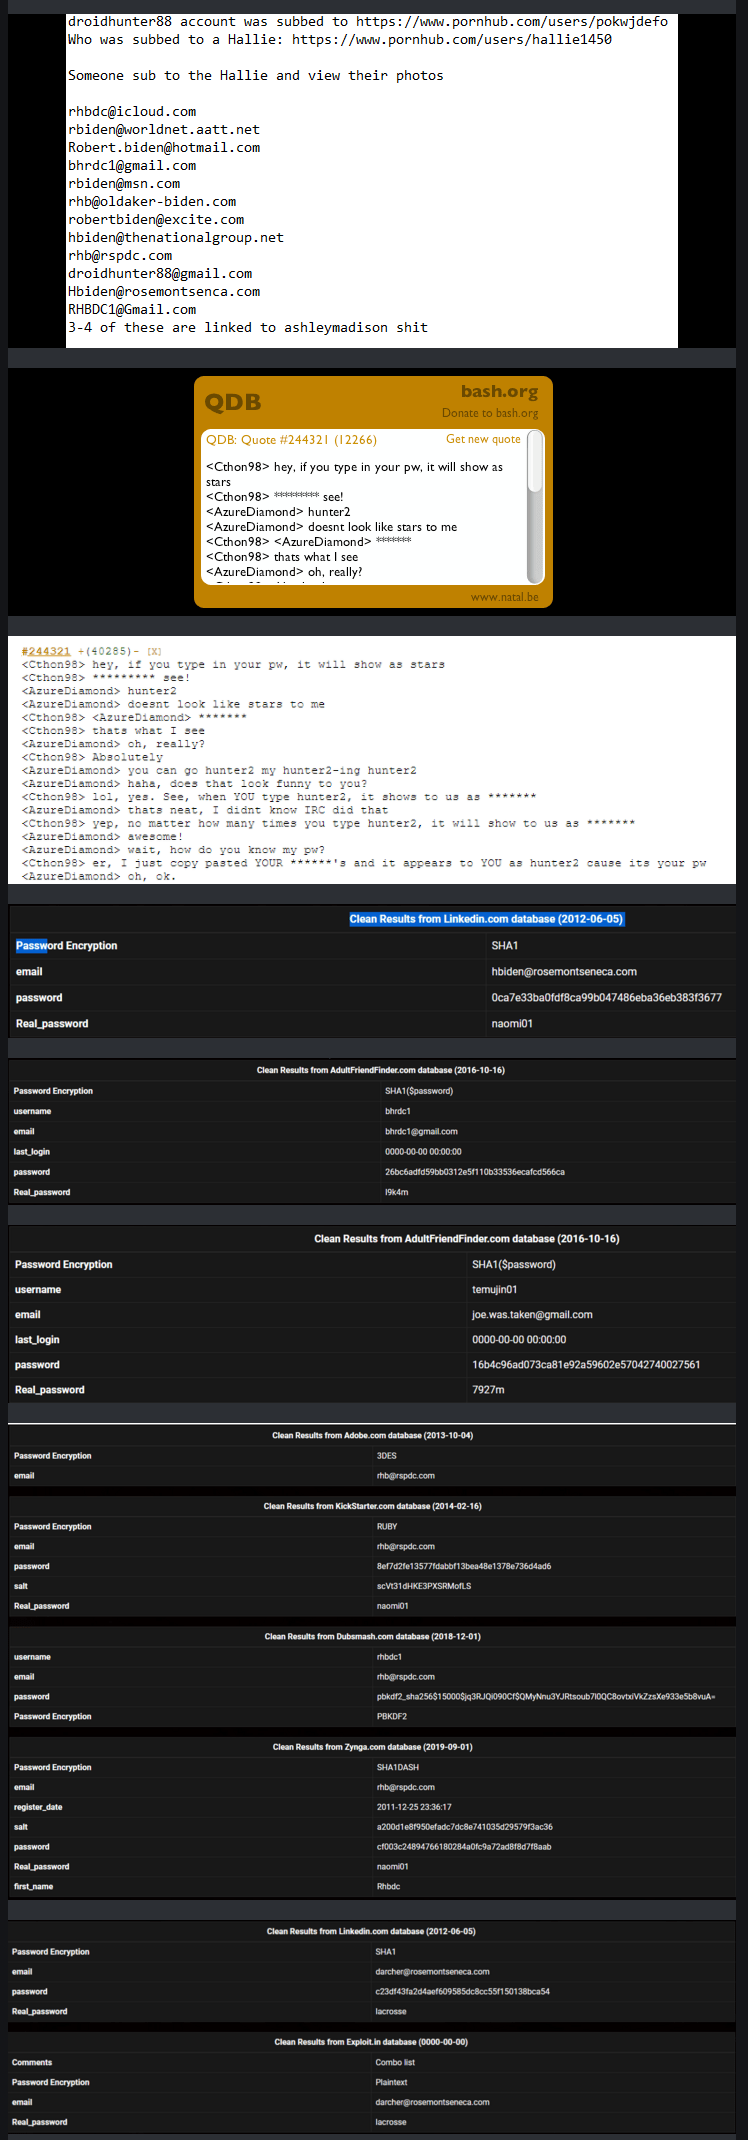Click the Zynga.com database (2019-09-01) header
The width and height of the screenshot is (748, 2140).
373,1746
